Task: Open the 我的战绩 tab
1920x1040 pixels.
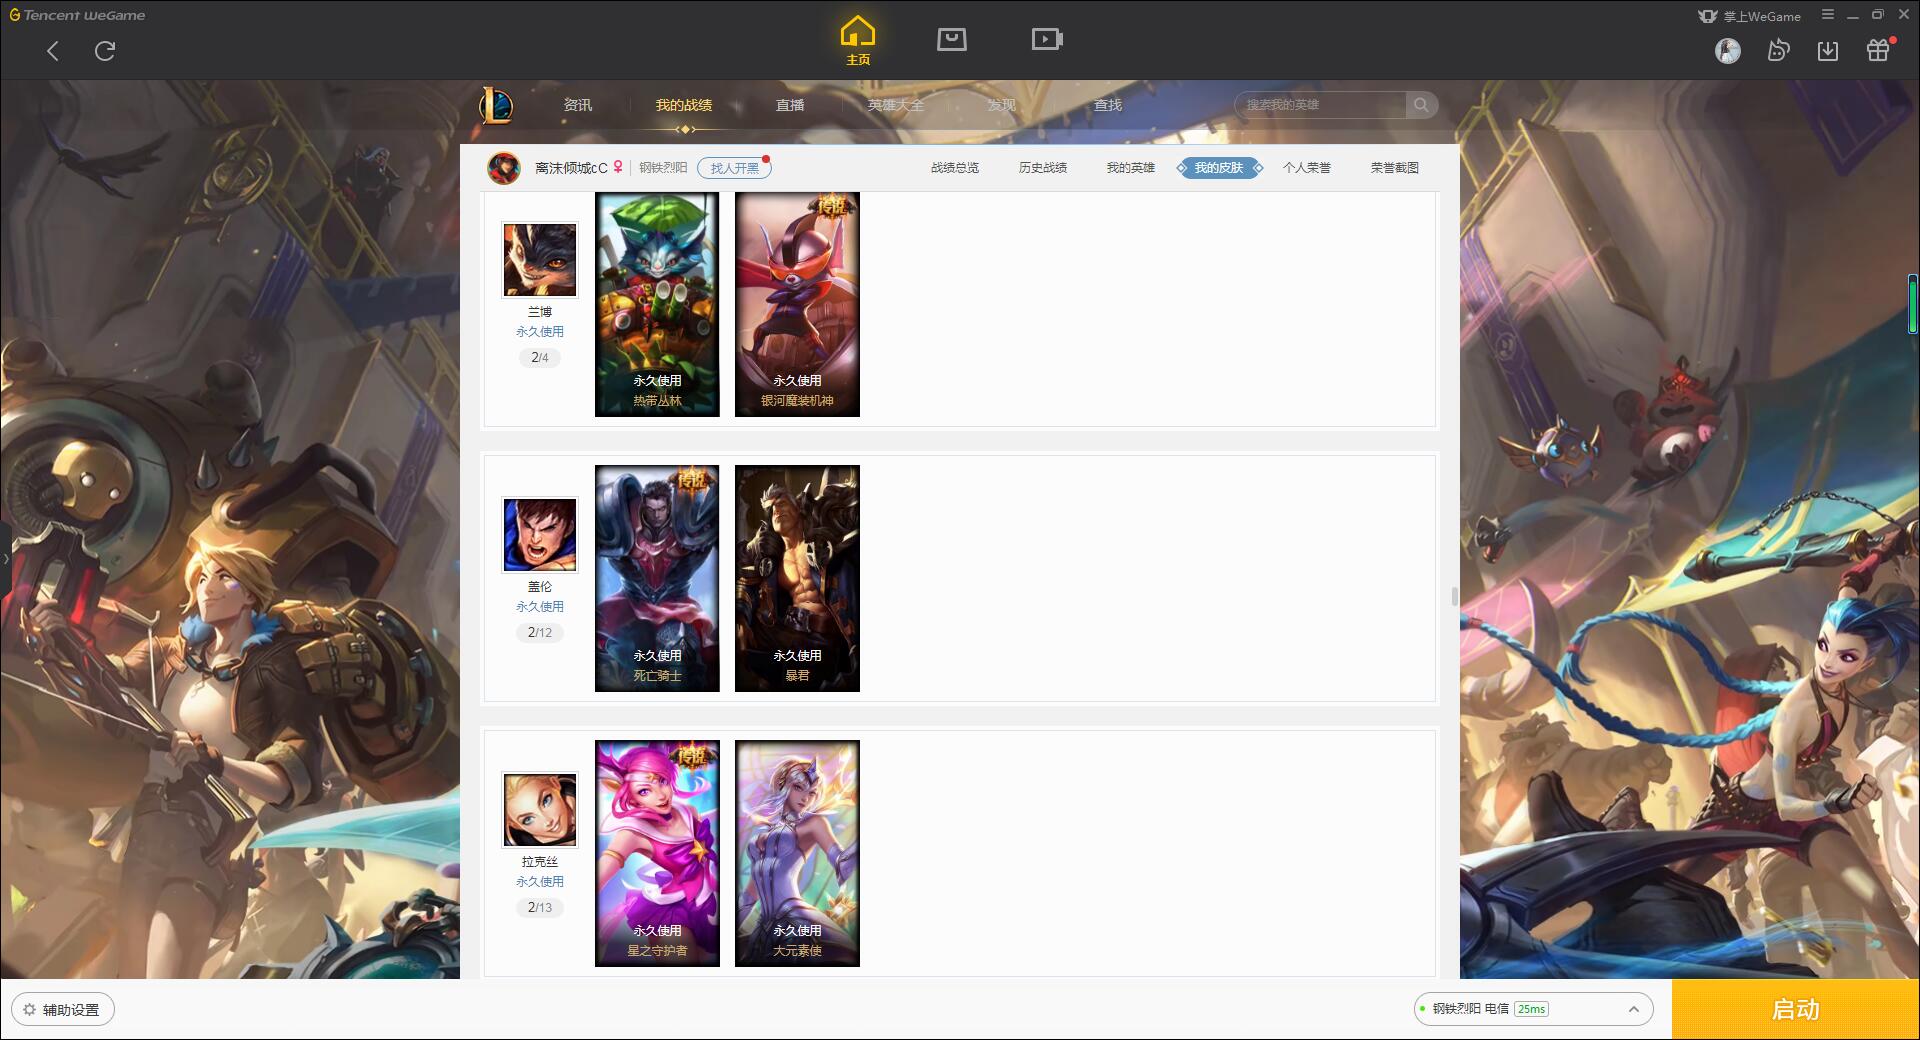Action: pos(684,105)
